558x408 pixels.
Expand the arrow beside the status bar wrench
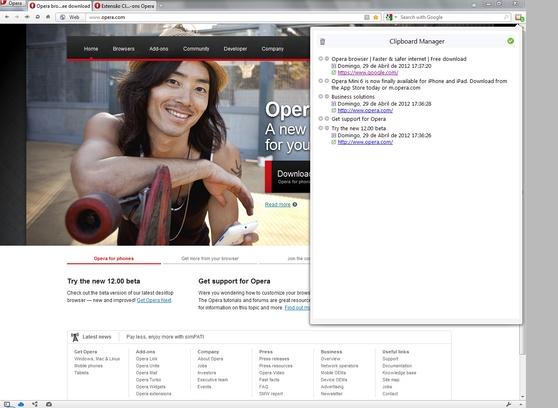pos(520,404)
